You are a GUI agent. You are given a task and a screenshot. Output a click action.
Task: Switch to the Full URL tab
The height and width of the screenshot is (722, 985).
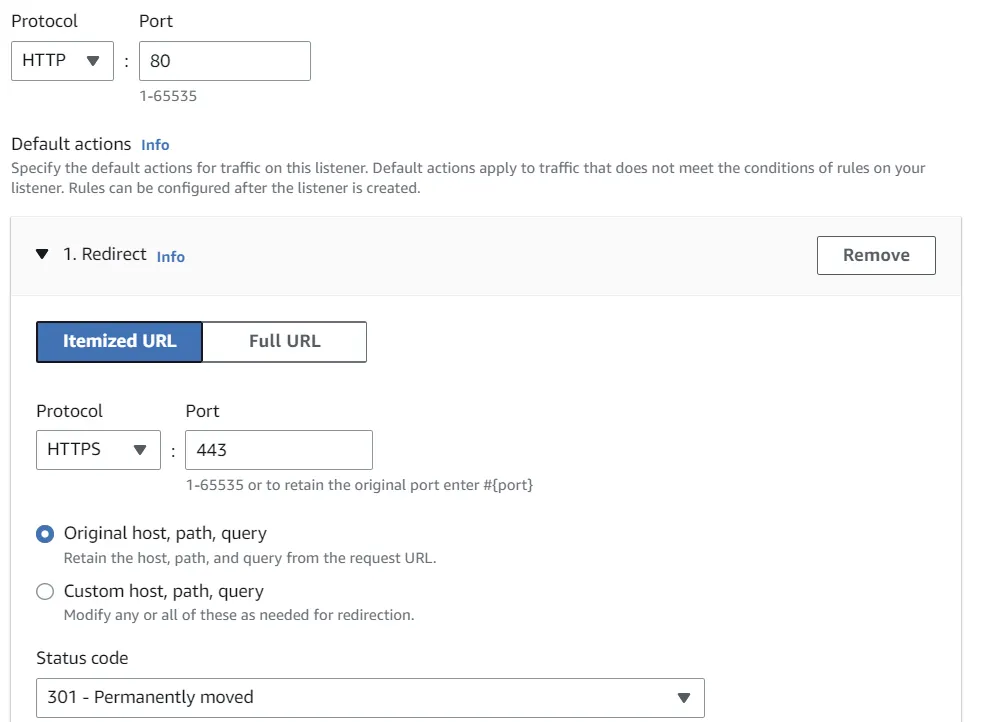[x=284, y=341]
